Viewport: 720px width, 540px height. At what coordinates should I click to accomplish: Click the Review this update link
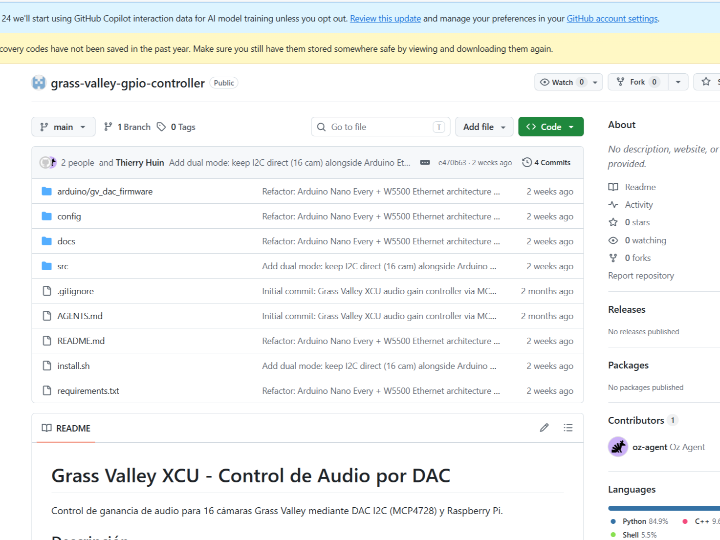coord(386,18)
